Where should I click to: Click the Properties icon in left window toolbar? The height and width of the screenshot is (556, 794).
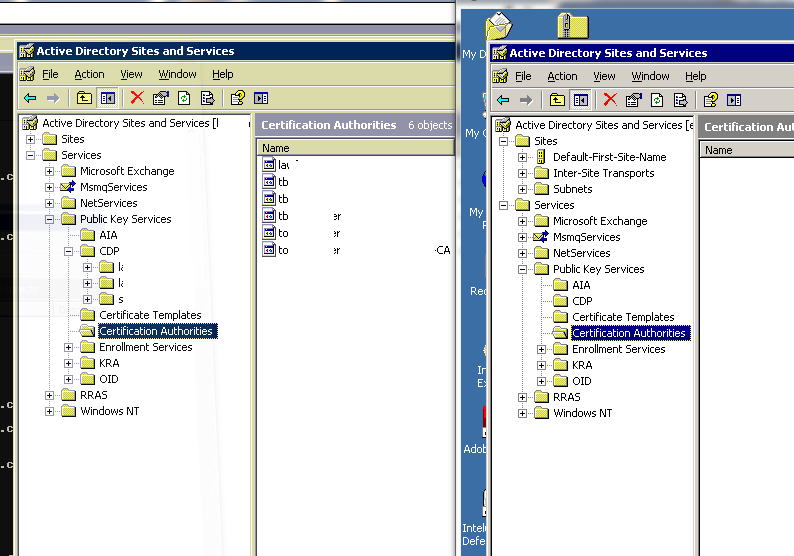tap(161, 98)
